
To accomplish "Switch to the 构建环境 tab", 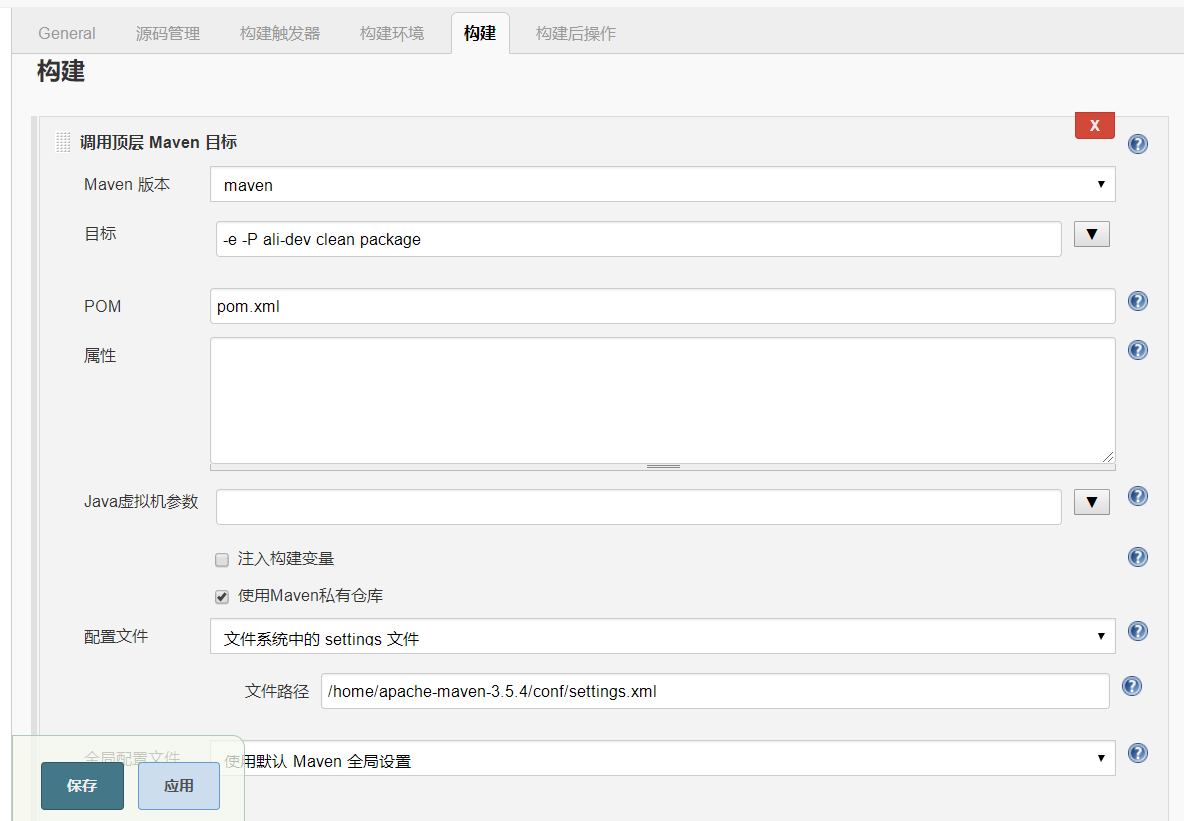I will (392, 33).
